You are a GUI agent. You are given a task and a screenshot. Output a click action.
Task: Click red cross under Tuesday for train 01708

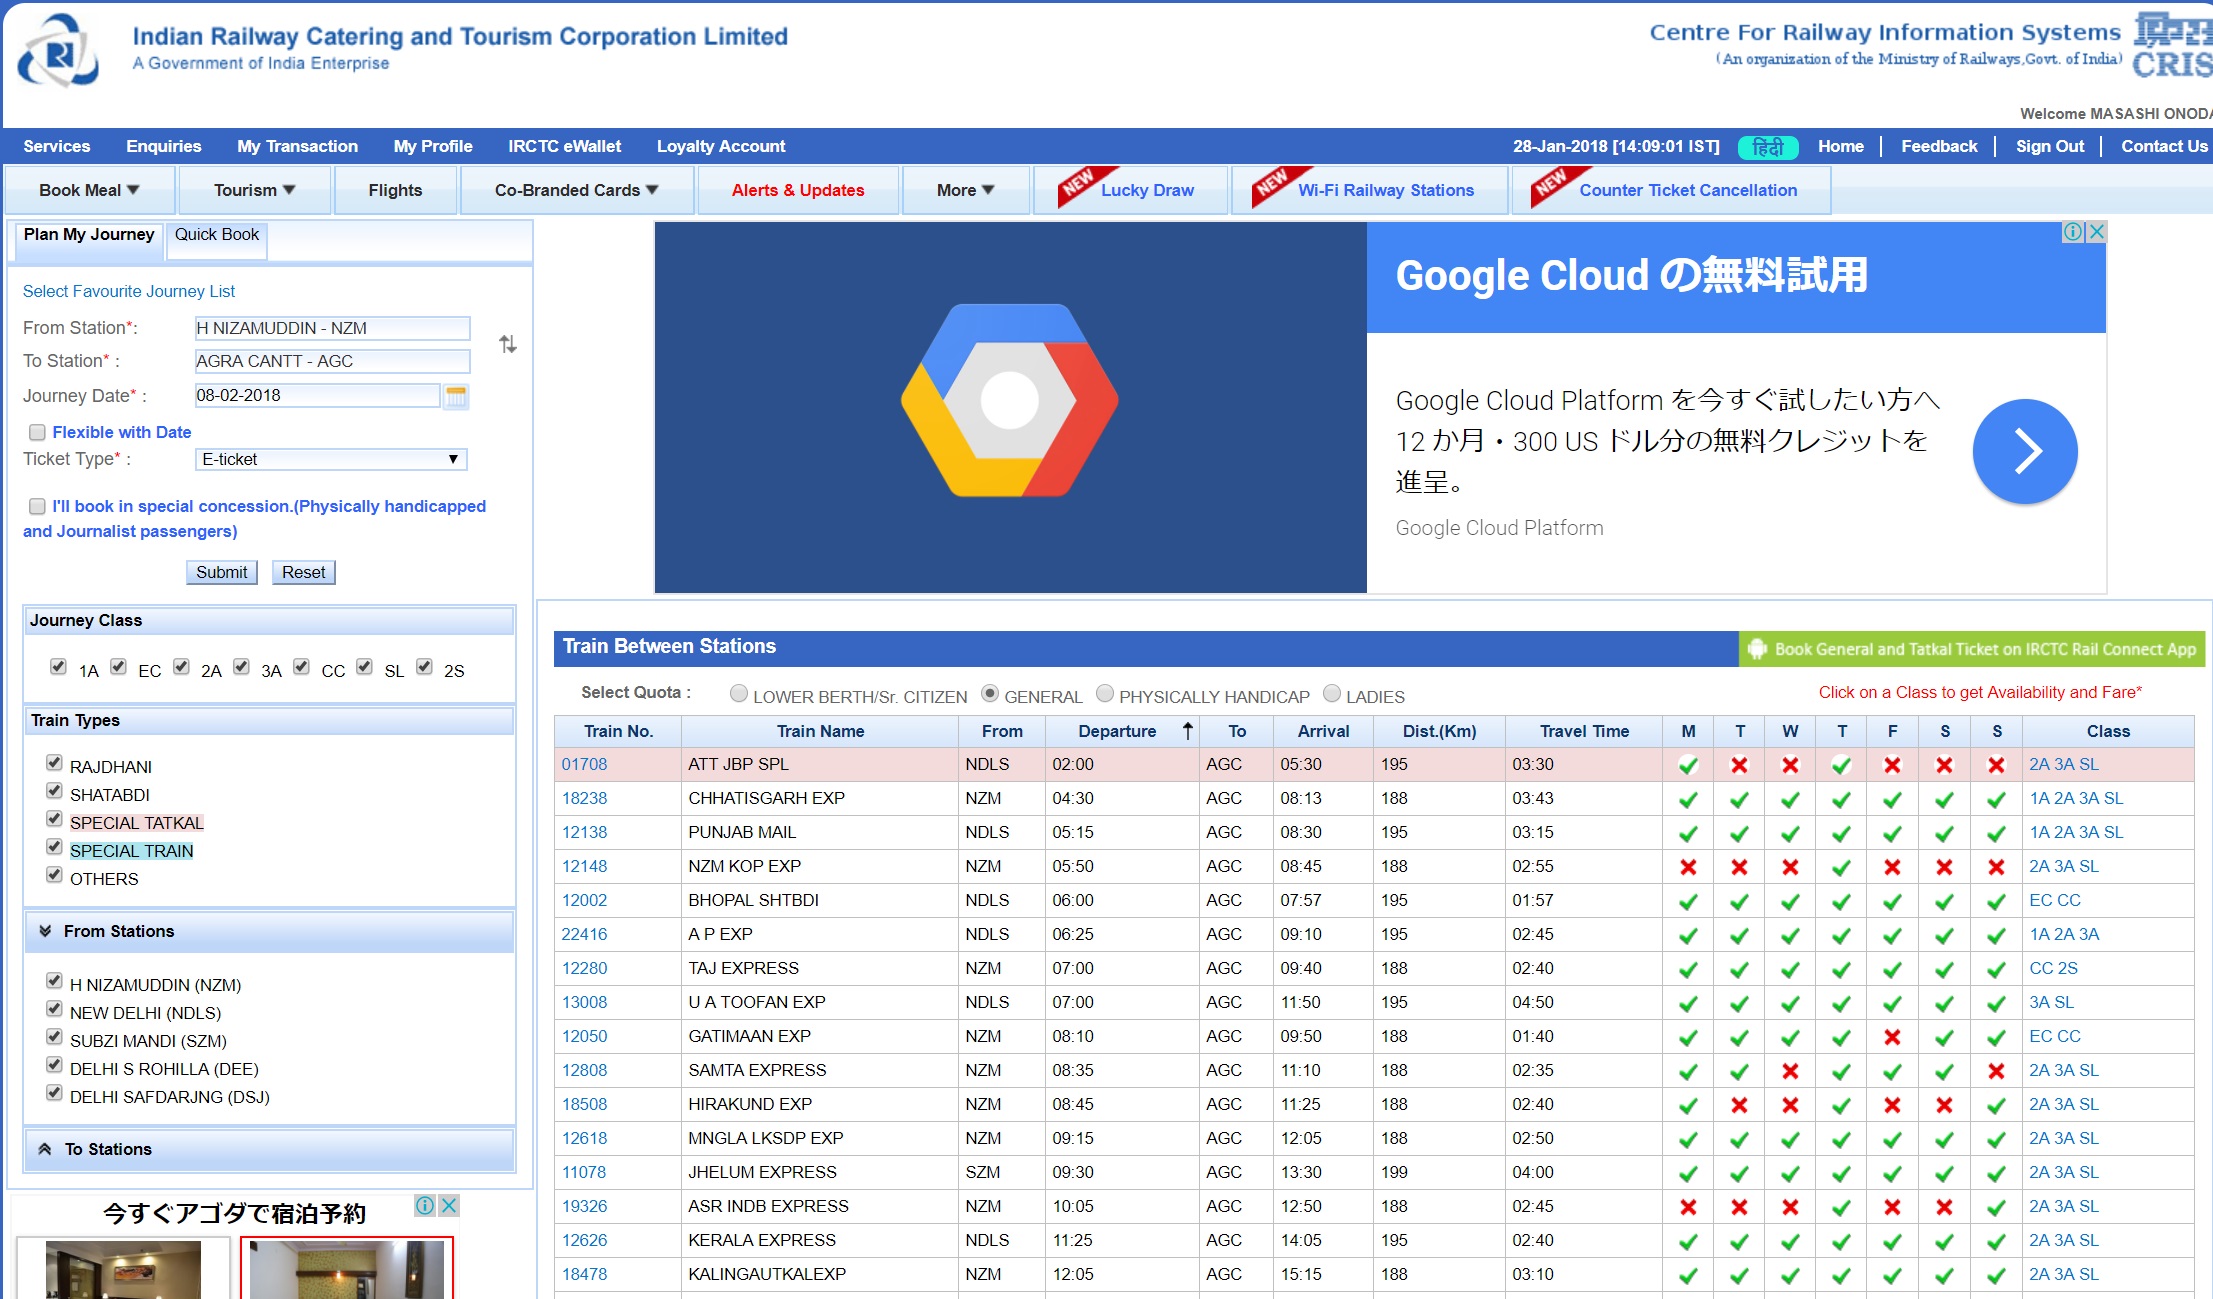(1739, 765)
